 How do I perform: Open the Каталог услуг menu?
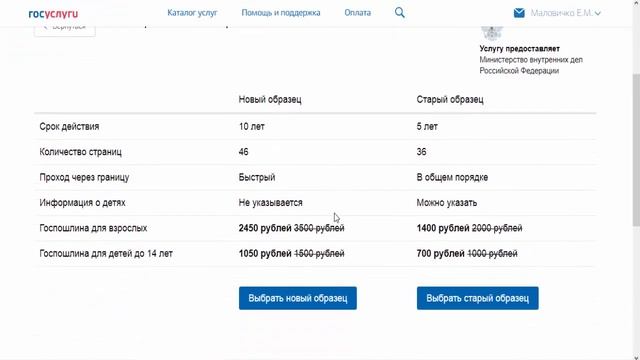tap(192, 13)
